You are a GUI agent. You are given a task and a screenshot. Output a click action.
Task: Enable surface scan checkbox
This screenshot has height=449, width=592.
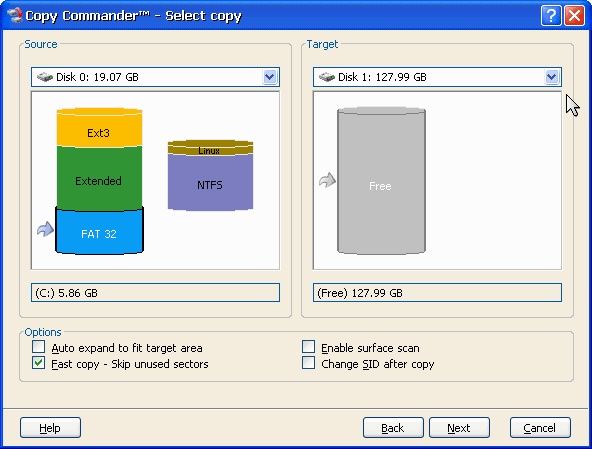tap(308, 347)
